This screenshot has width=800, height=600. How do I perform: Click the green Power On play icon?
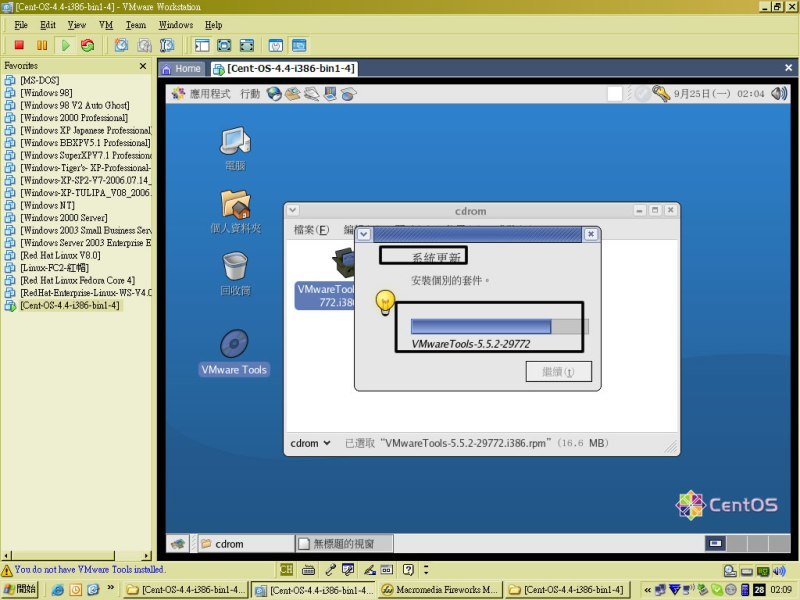click(x=65, y=45)
